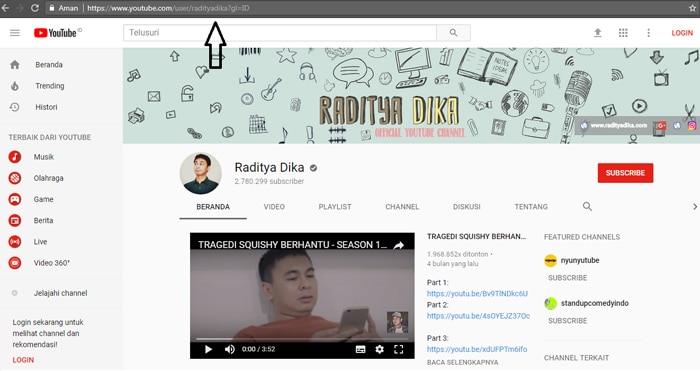Open the Berita channel icon

[x=15, y=221]
